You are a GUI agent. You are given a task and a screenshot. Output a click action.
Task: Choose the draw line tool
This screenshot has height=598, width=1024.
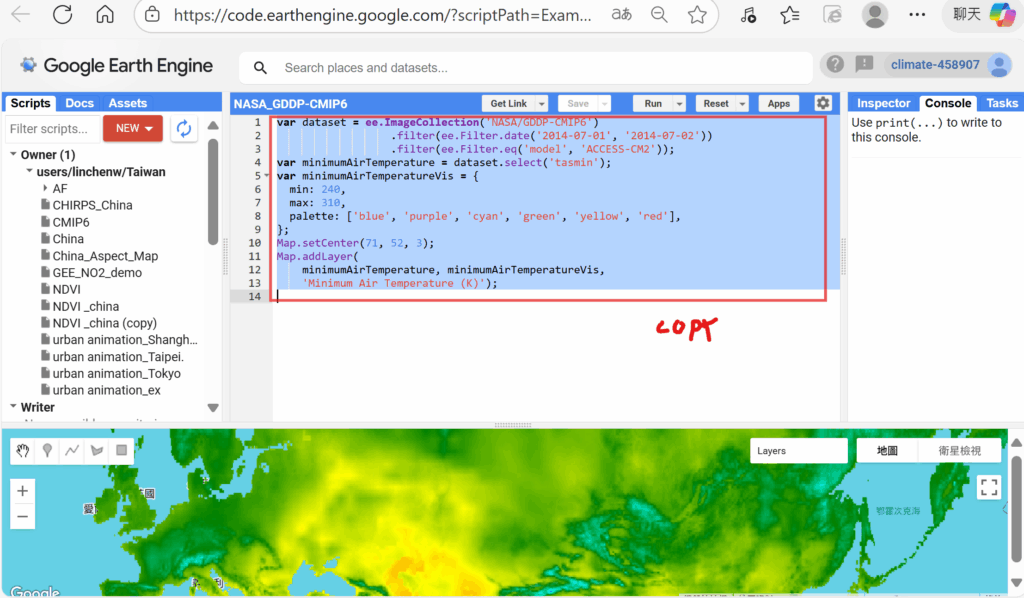coord(72,451)
